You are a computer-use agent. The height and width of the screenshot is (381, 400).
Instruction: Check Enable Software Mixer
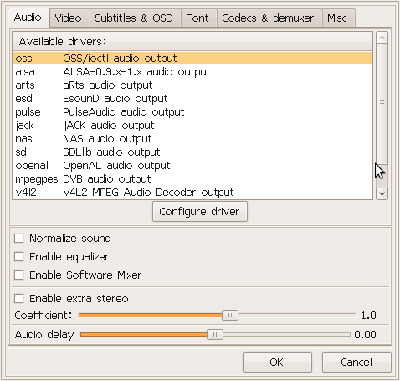click(x=19, y=275)
